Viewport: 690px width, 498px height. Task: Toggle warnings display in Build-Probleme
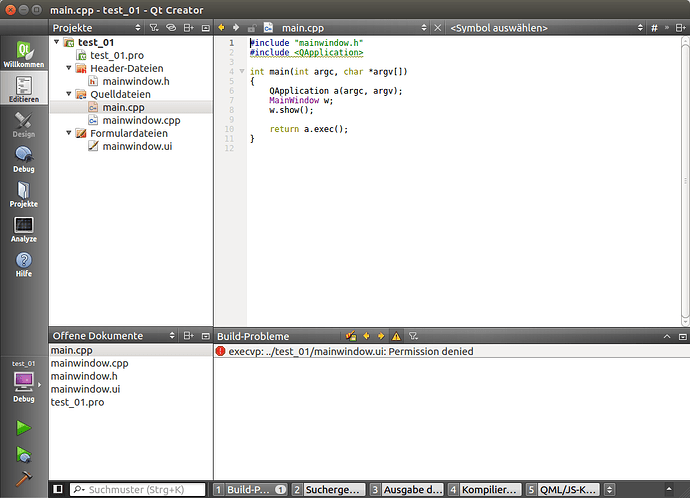tap(396, 336)
